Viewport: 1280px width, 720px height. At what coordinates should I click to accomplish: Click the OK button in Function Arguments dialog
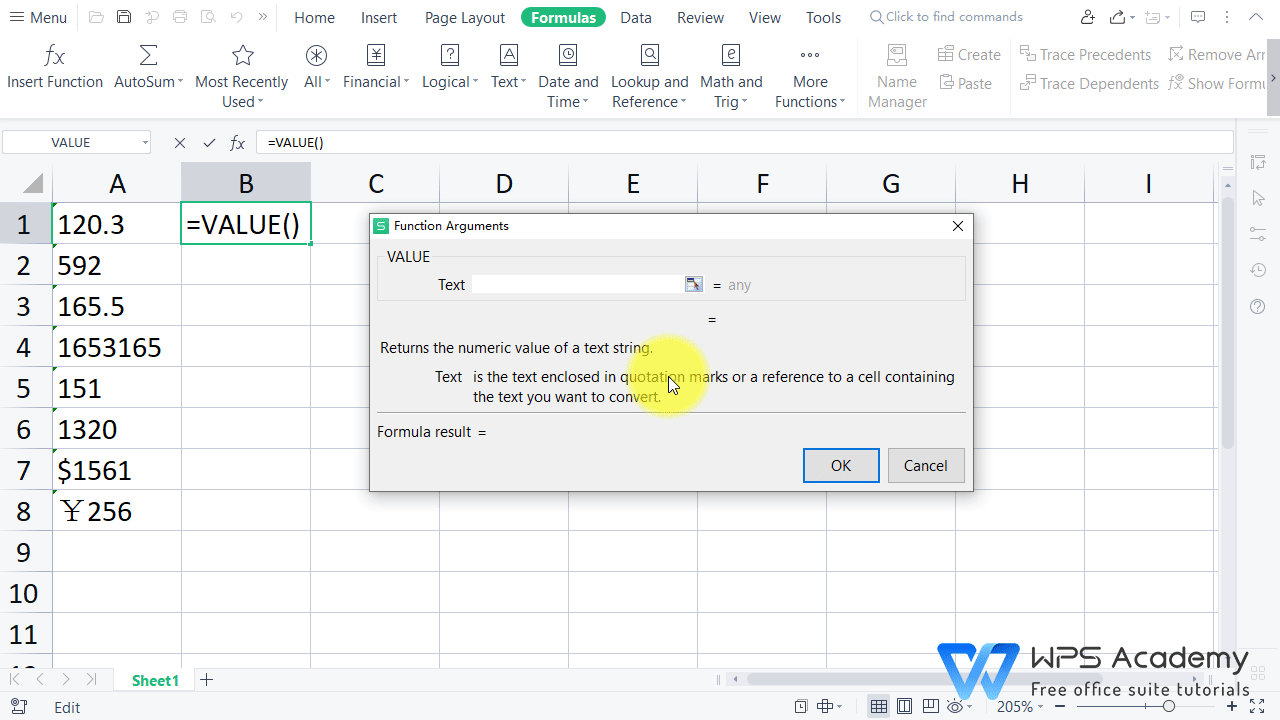point(840,465)
